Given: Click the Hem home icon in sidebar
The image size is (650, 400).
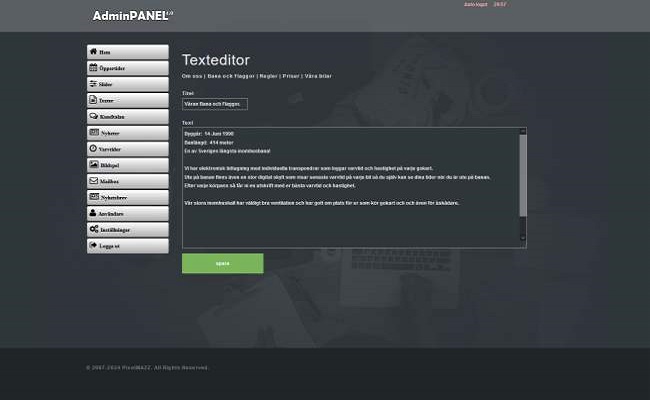Looking at the screenshot, I should tap(93, 52).
